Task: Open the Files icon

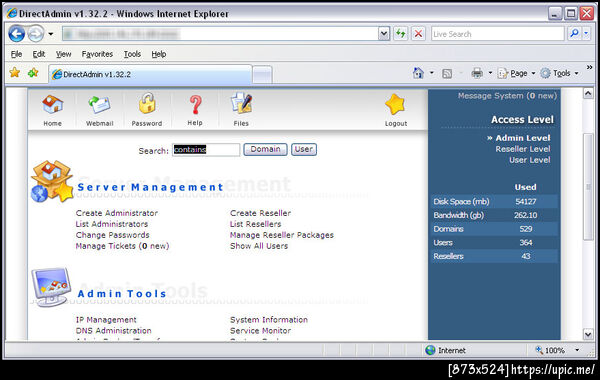Action: coord(241,103)
